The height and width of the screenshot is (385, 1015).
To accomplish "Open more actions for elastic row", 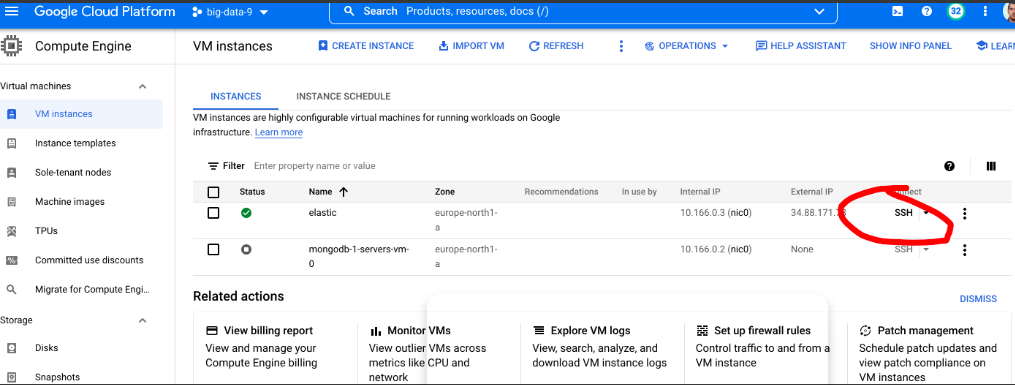I will click(x=965, y=214).
